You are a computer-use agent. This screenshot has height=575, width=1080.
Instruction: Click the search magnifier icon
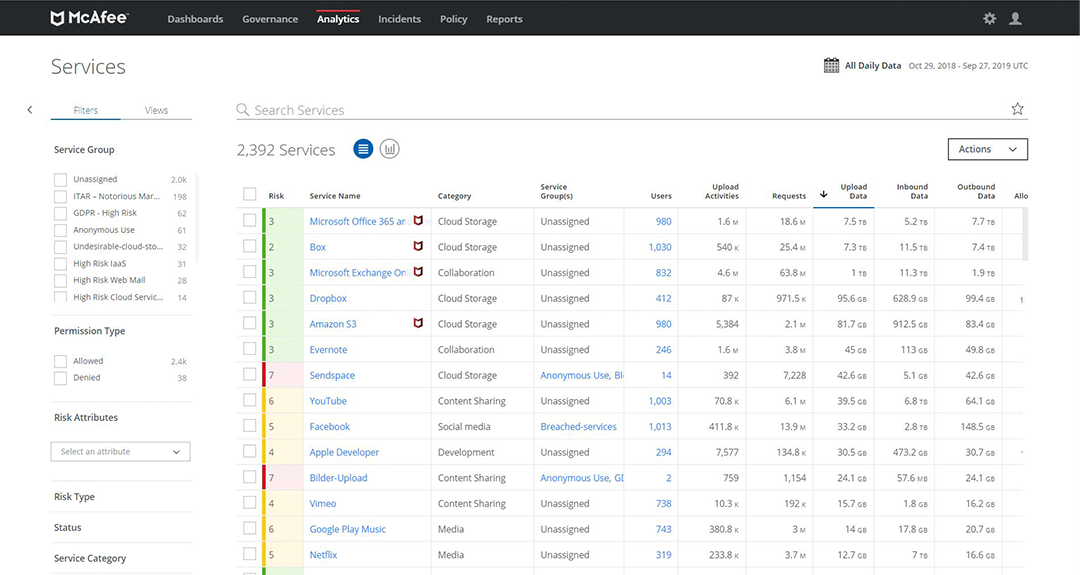click(242, 109)
